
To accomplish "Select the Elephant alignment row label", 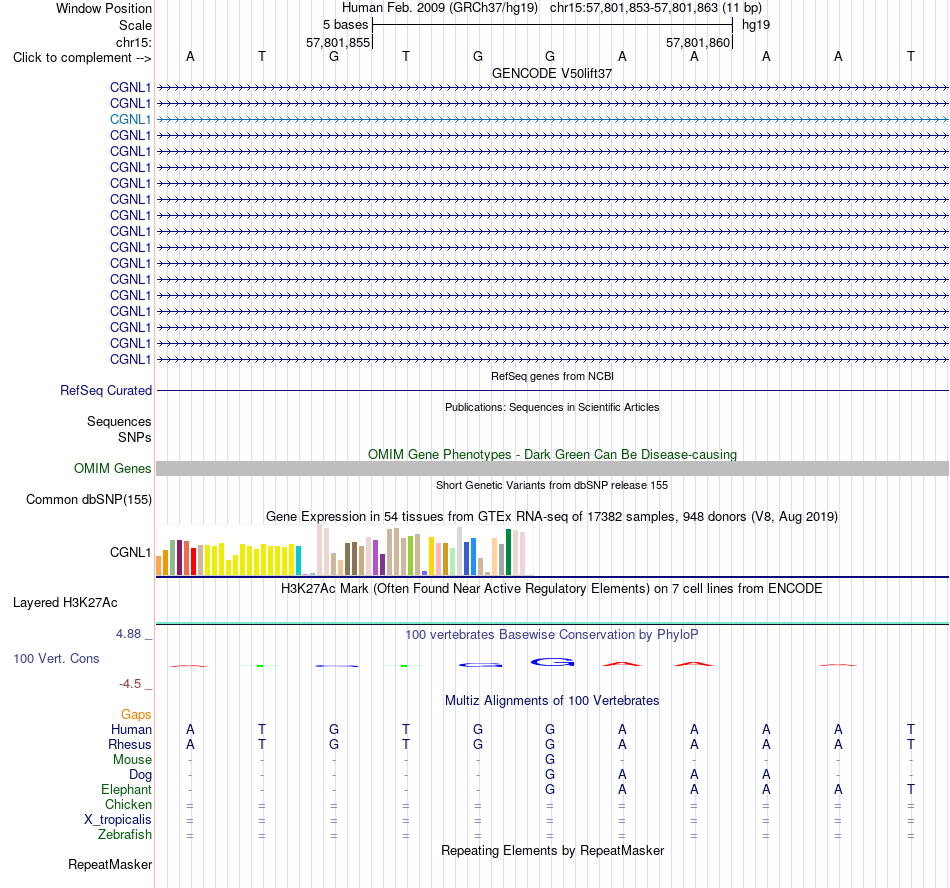I will click(127, 789).
